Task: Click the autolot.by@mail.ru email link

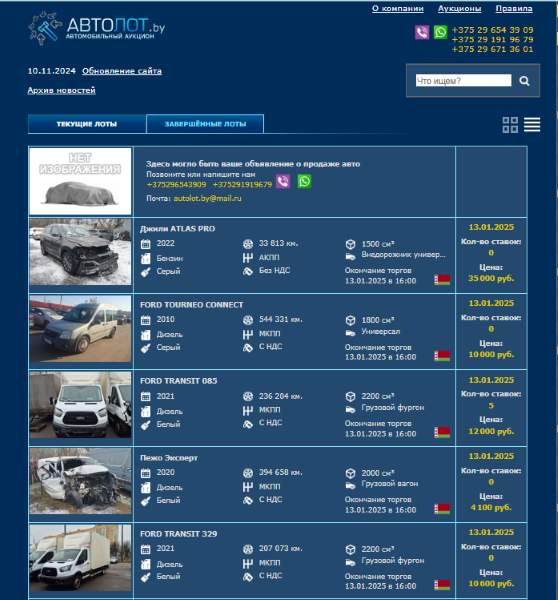Action: 207,198
